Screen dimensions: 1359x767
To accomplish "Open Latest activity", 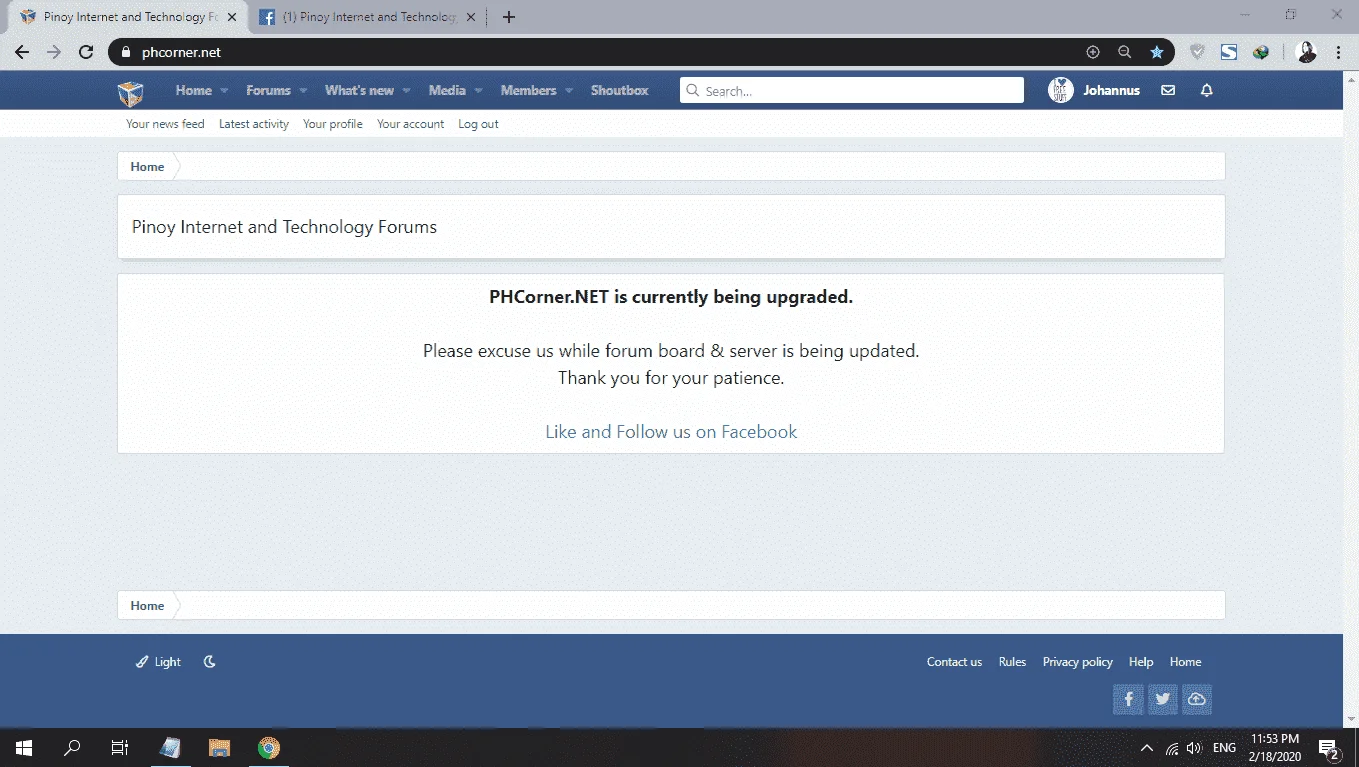I will (254, 124).
